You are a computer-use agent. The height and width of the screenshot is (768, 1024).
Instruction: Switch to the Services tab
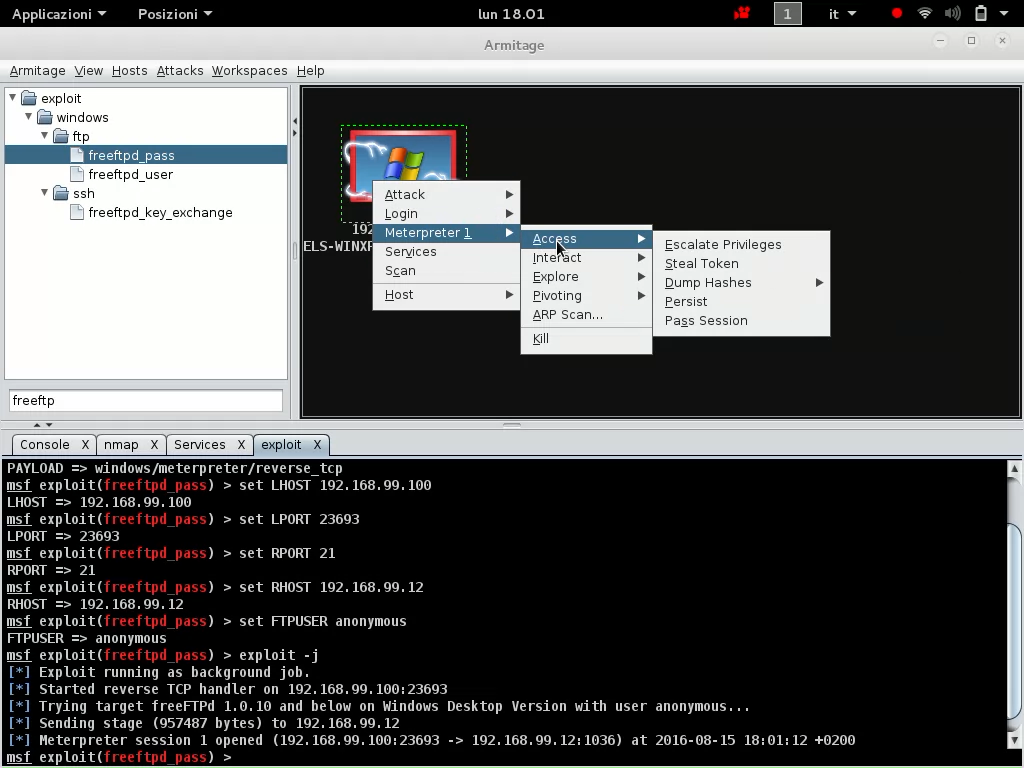click(200, 445)
